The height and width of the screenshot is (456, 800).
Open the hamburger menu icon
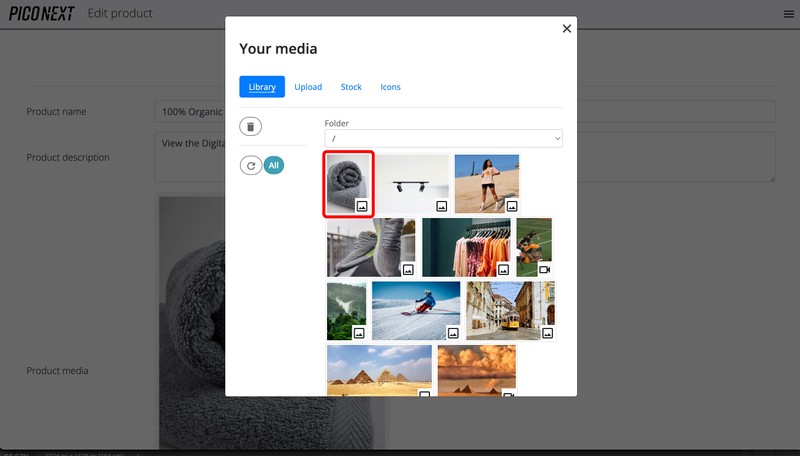pyautogui.click(x=787, y=14)
